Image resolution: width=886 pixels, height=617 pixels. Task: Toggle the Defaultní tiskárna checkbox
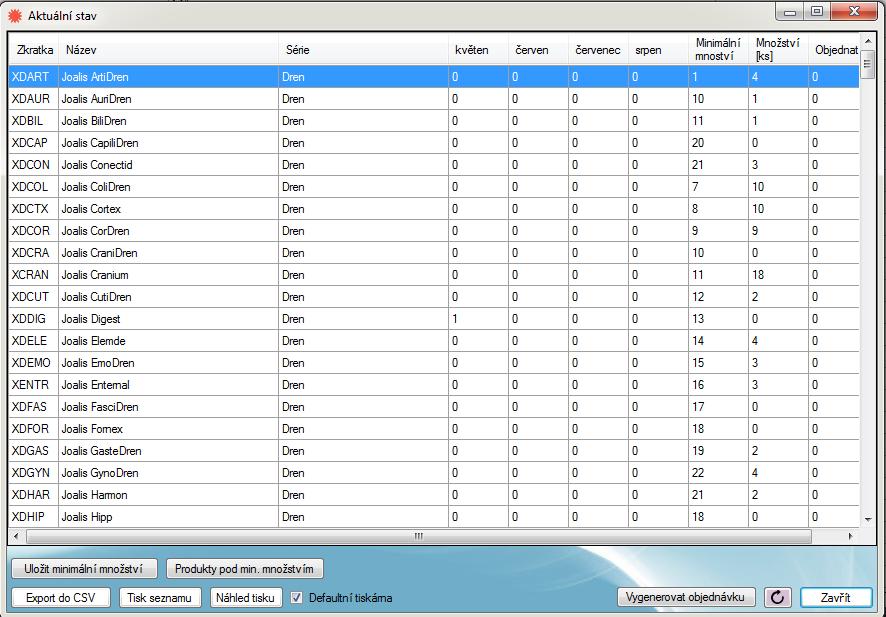point(296,597)
